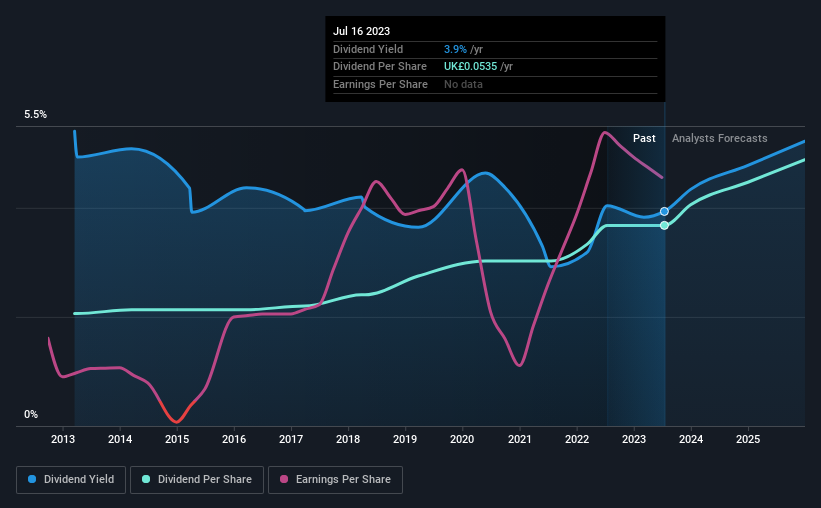The width and height of the screenshot is (821, 508).
Task: Click the blue Dividend Yield data point marker
Action: [x=664, y=212]
